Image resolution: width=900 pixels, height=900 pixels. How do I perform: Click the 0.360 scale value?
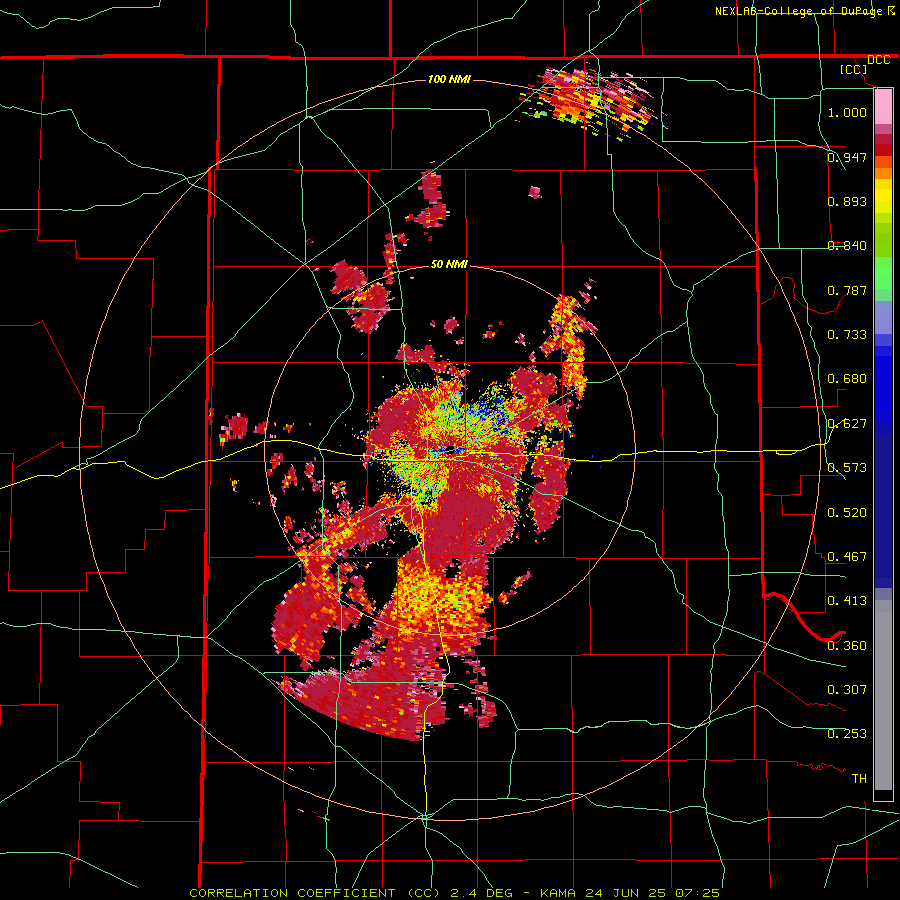[847, 645]
